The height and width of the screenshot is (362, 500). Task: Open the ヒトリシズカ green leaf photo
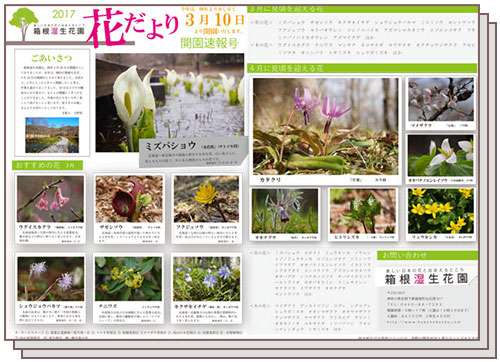363,211
